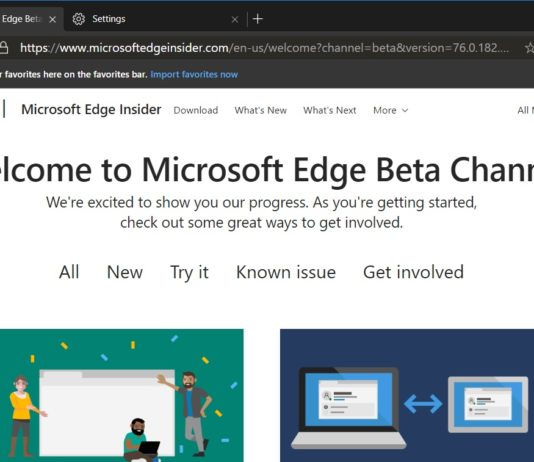Open a new tab with plus button
Screen dimensions: 534x462
click(x=258, y=19)
